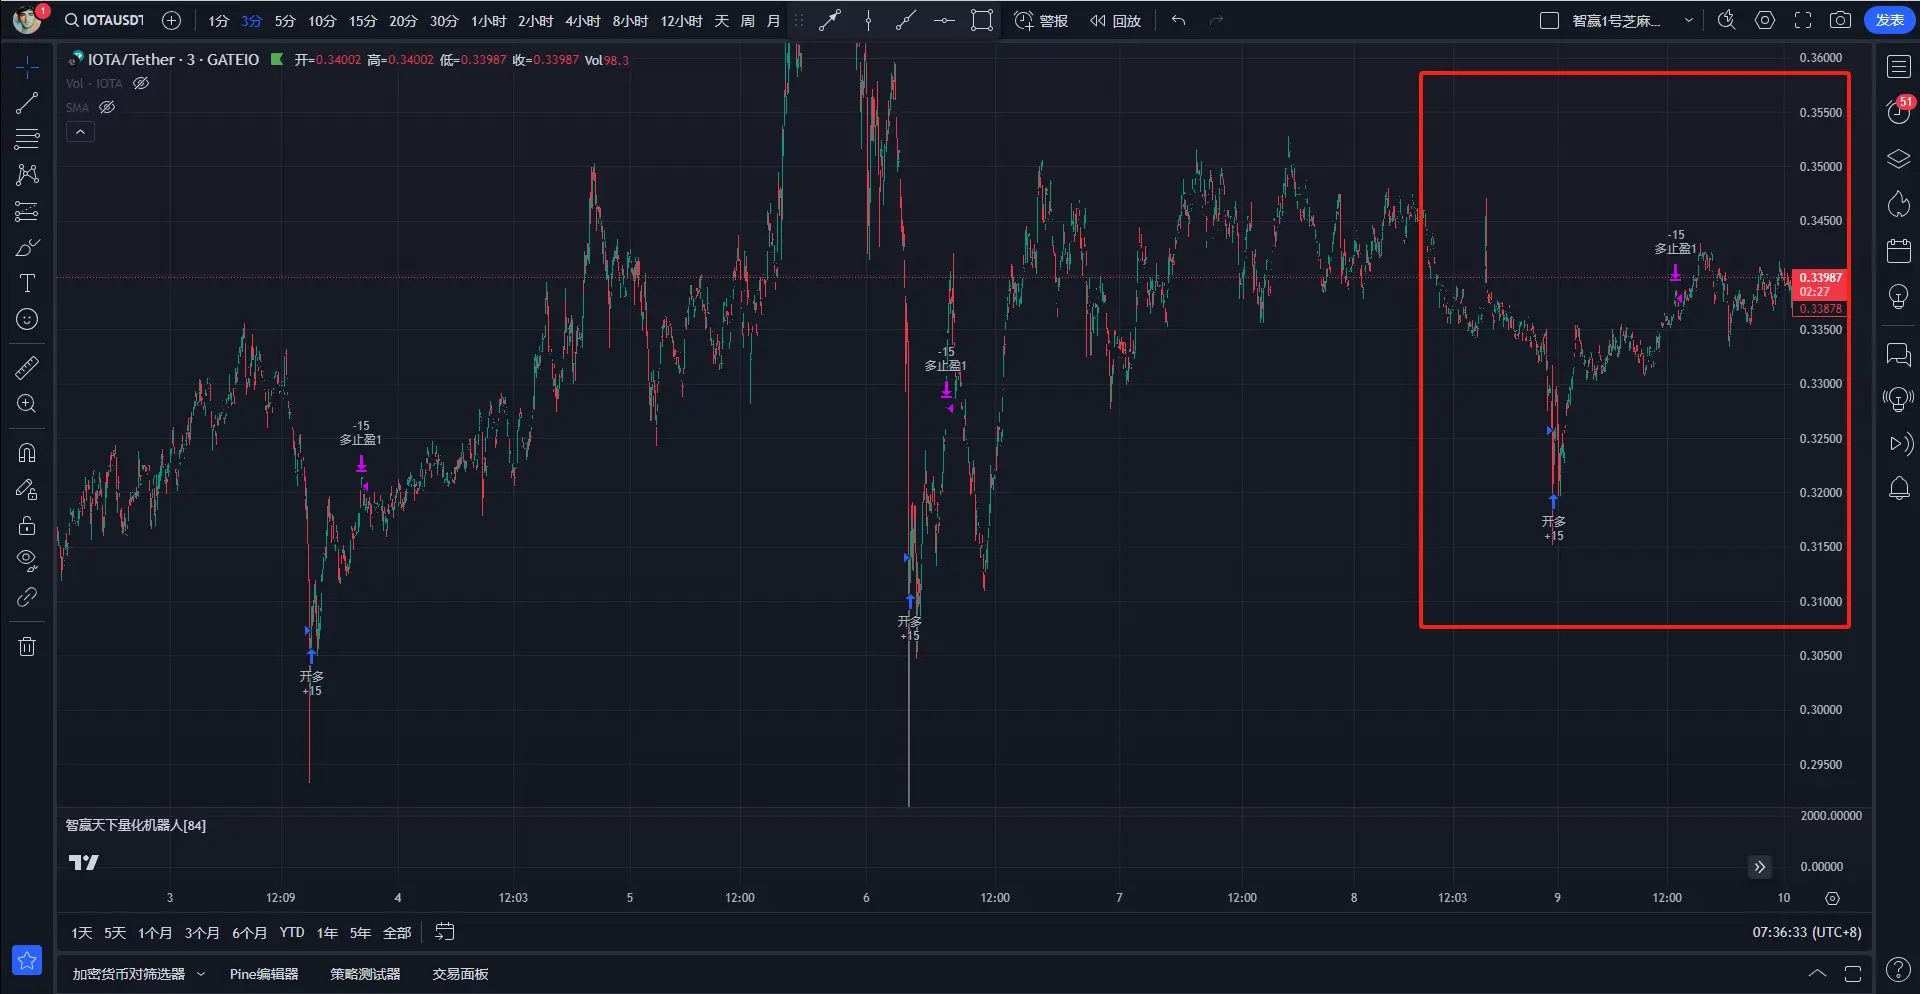This screenshot has height=994, width=1920.
Task: Select the crosshair cursor tool
Action: click(27, 67)
